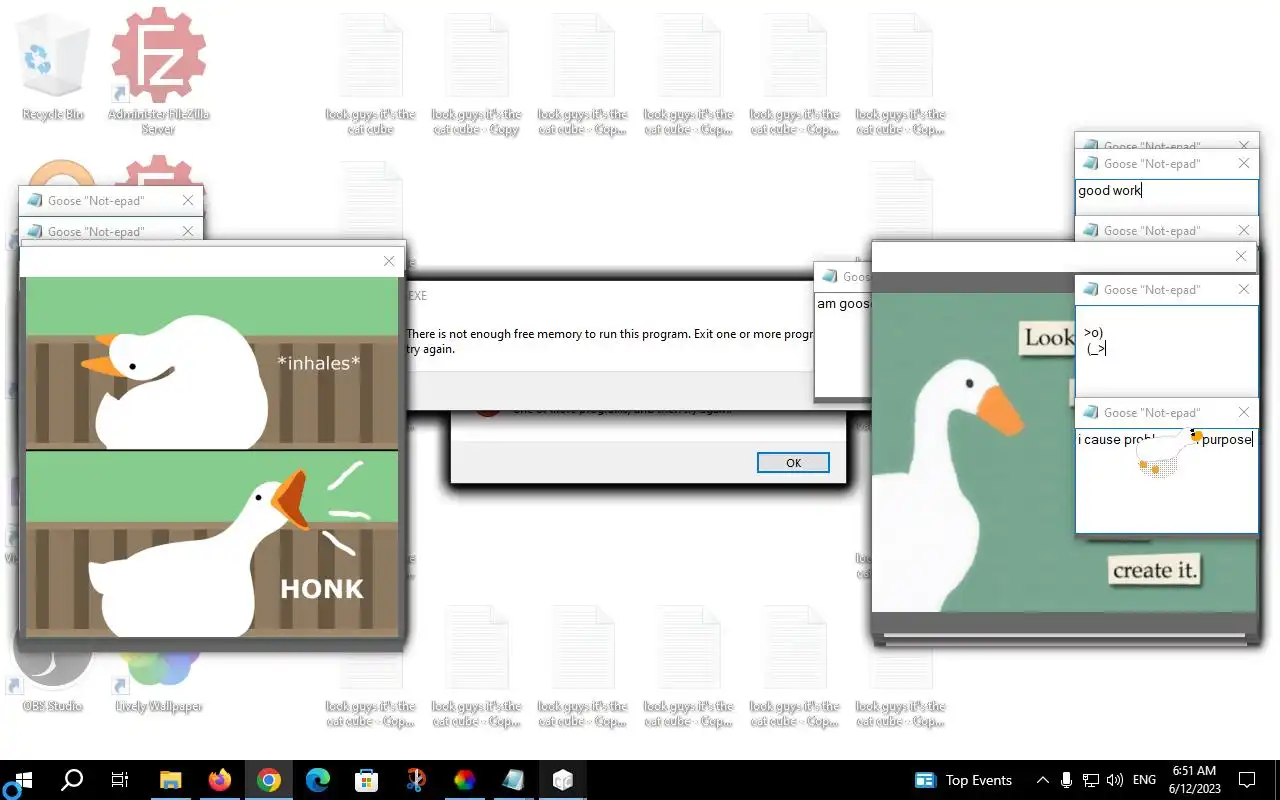Select the Lively Wallpaper desktop shortcut

pyautogui.click(x=158, y=668)
